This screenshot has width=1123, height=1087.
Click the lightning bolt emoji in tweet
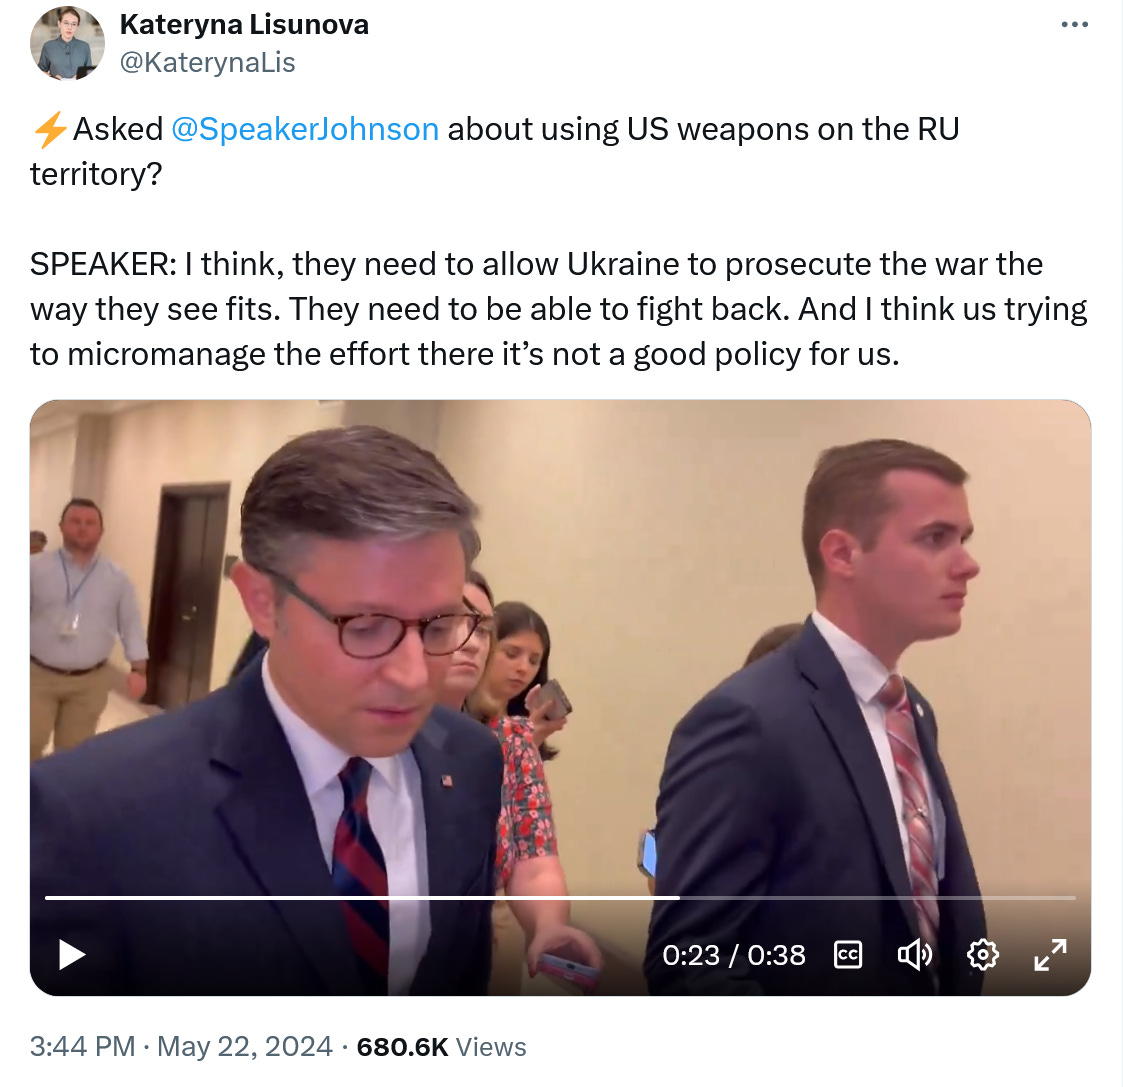click(x=50, y=130)
